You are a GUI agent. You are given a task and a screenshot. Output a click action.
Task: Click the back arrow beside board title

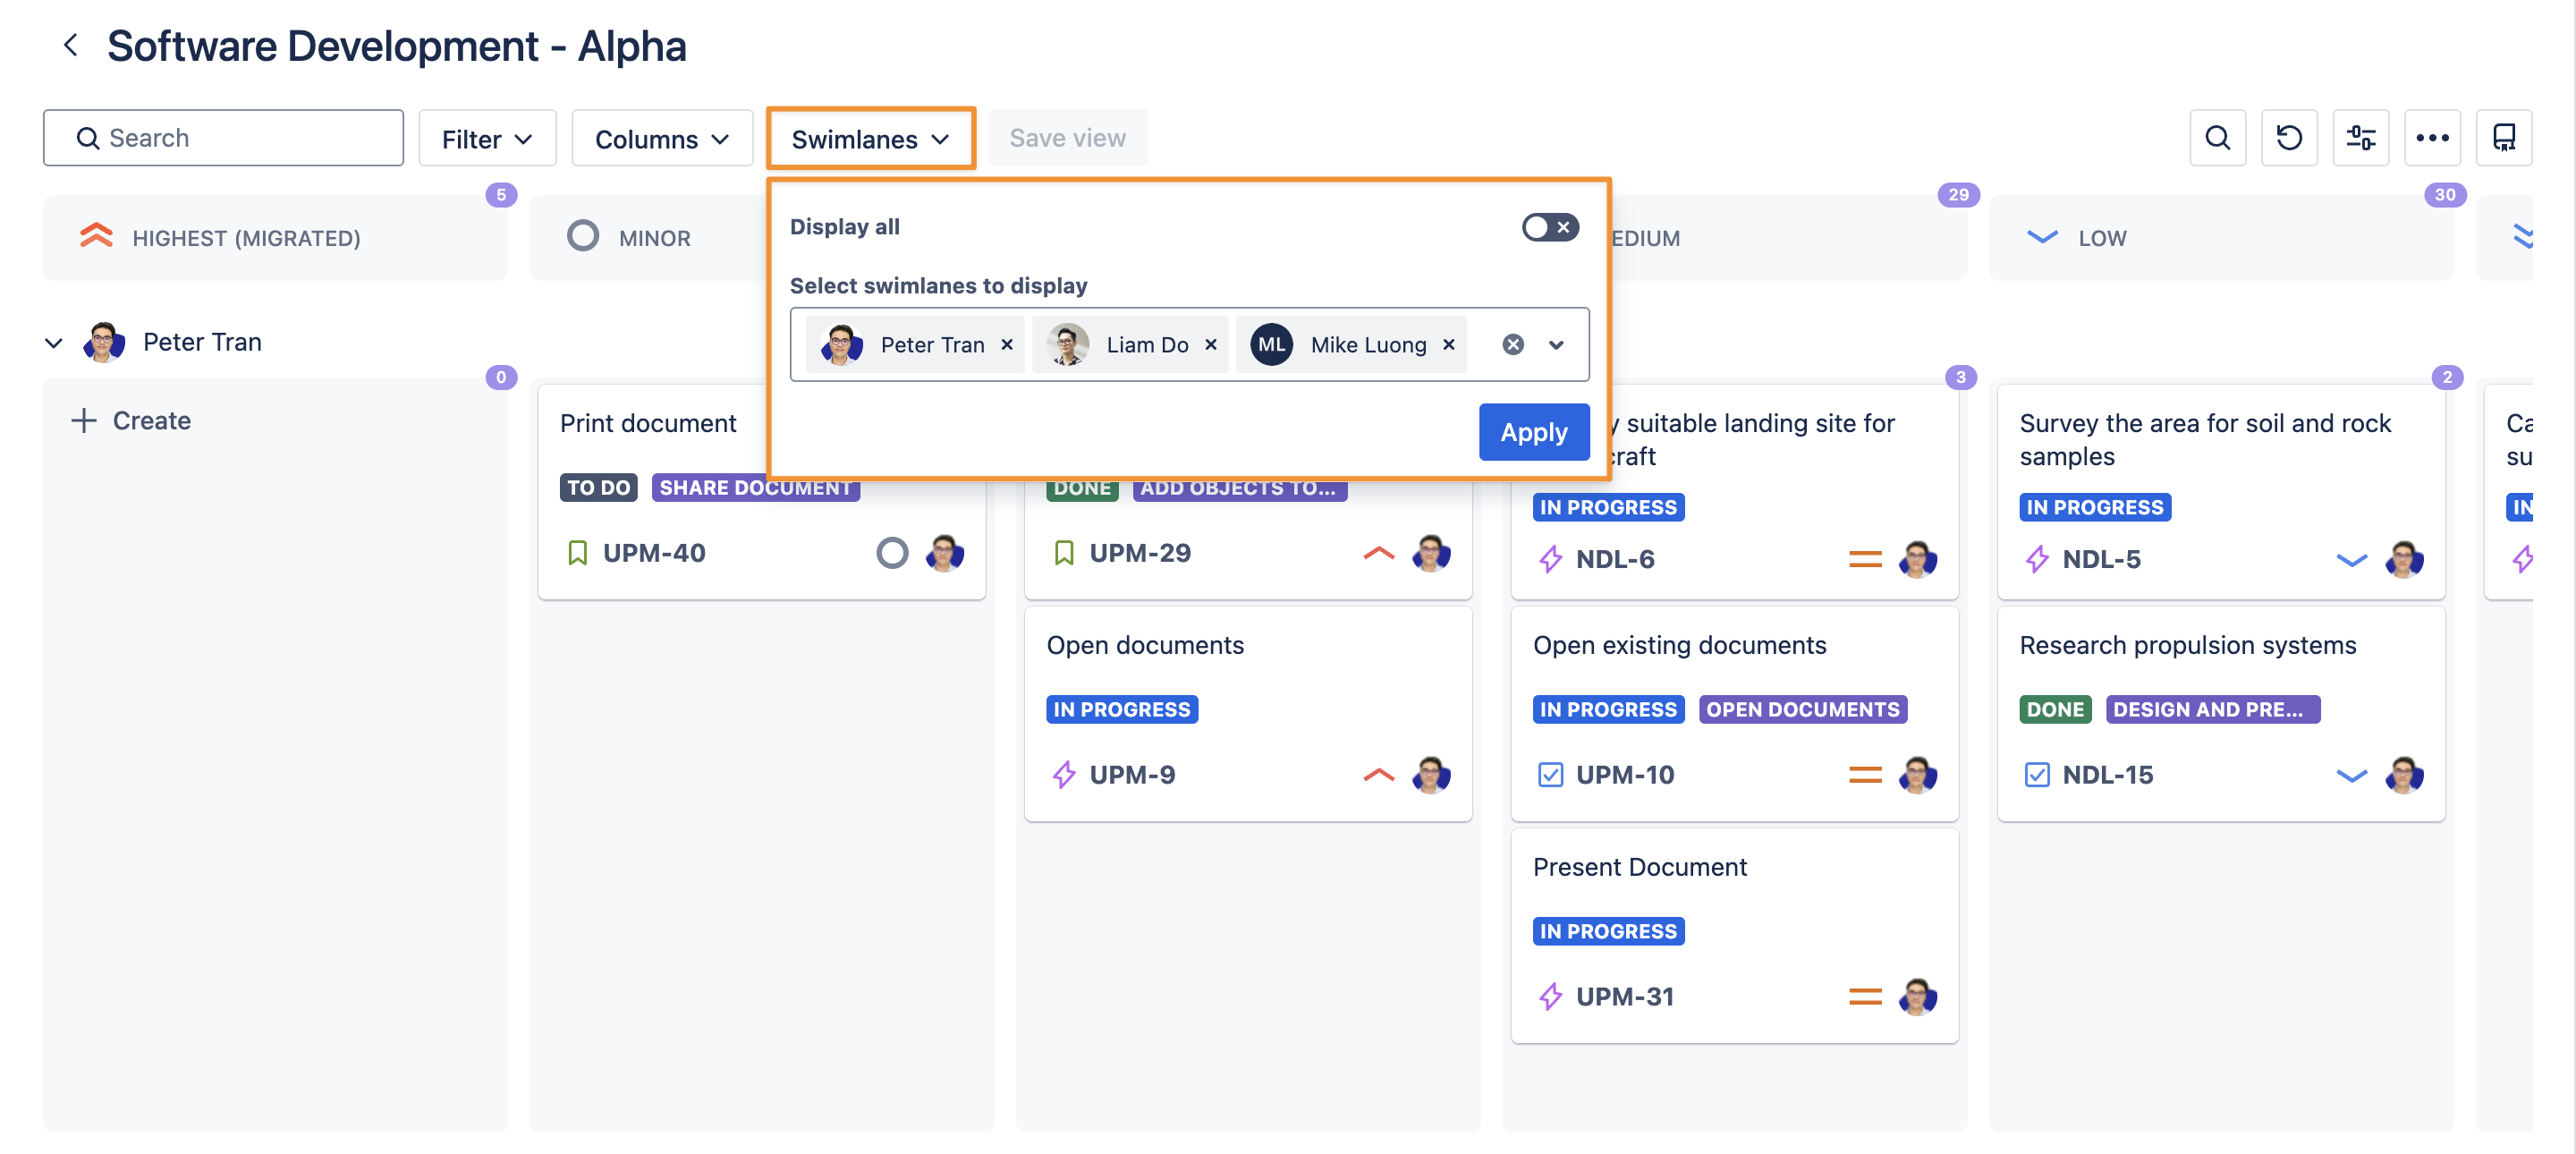tap(70, 45)
